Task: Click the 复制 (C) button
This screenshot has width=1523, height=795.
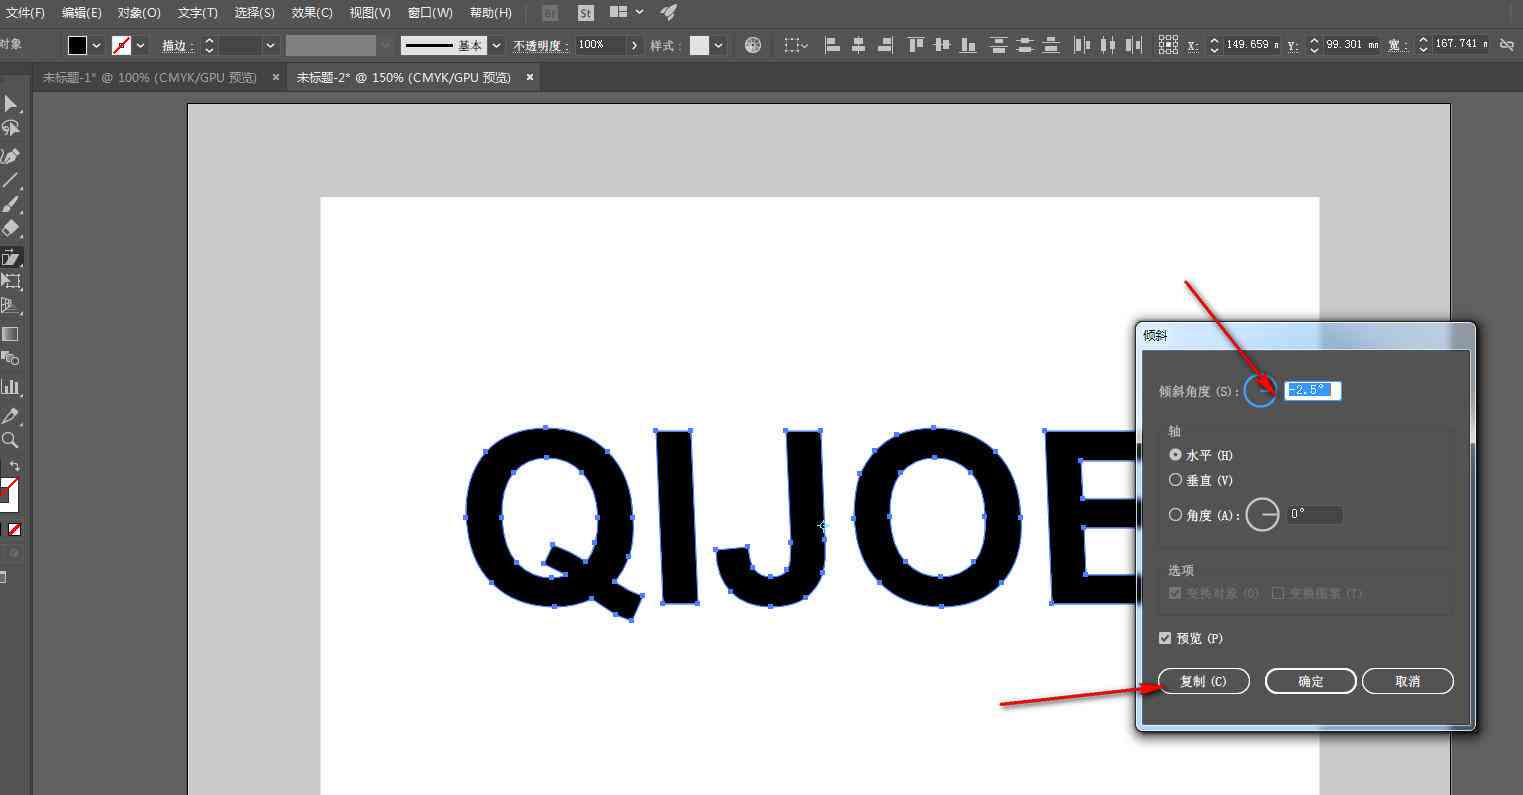Action: coord(1204,681)
